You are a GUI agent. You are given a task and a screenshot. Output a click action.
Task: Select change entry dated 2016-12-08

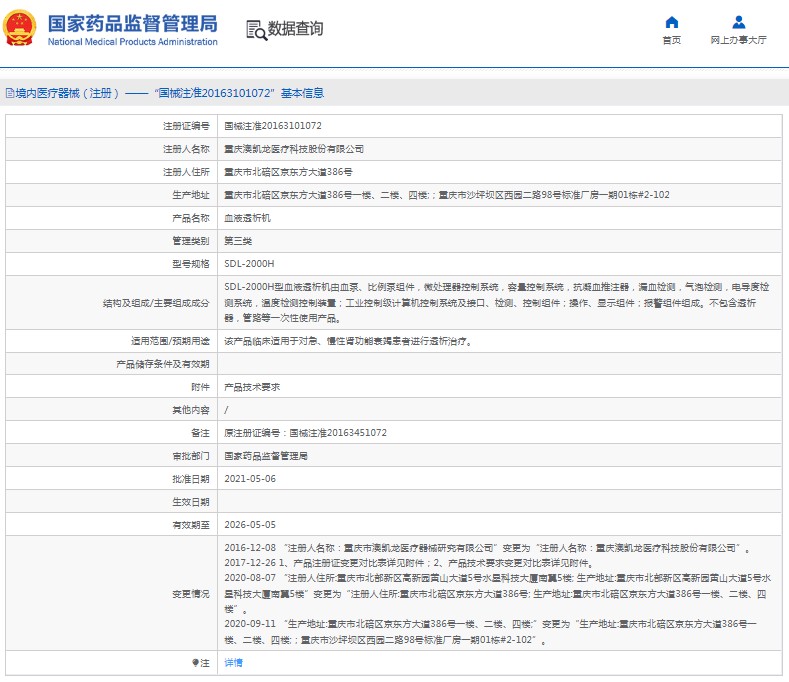click(487, 548)
